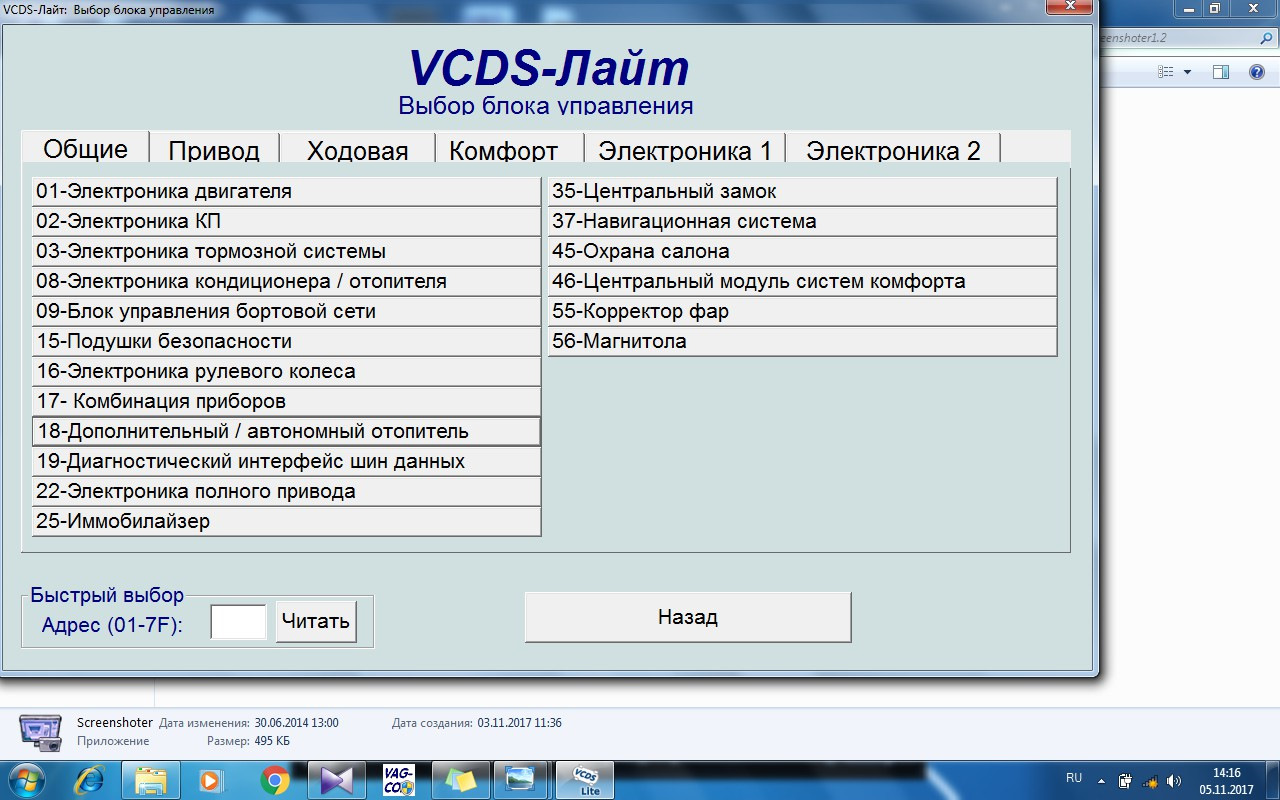Open 02-Электроника КП module

pos(286,221)
